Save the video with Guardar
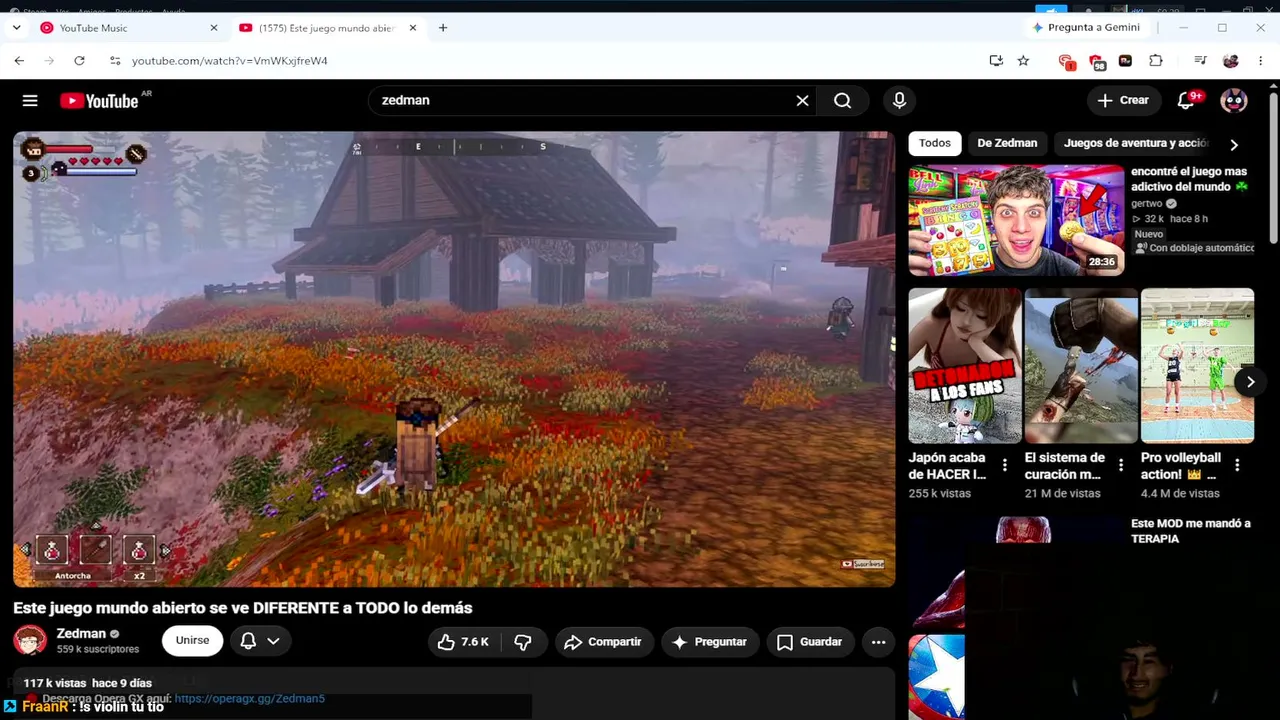1280x720 pixels. point(810,642)
